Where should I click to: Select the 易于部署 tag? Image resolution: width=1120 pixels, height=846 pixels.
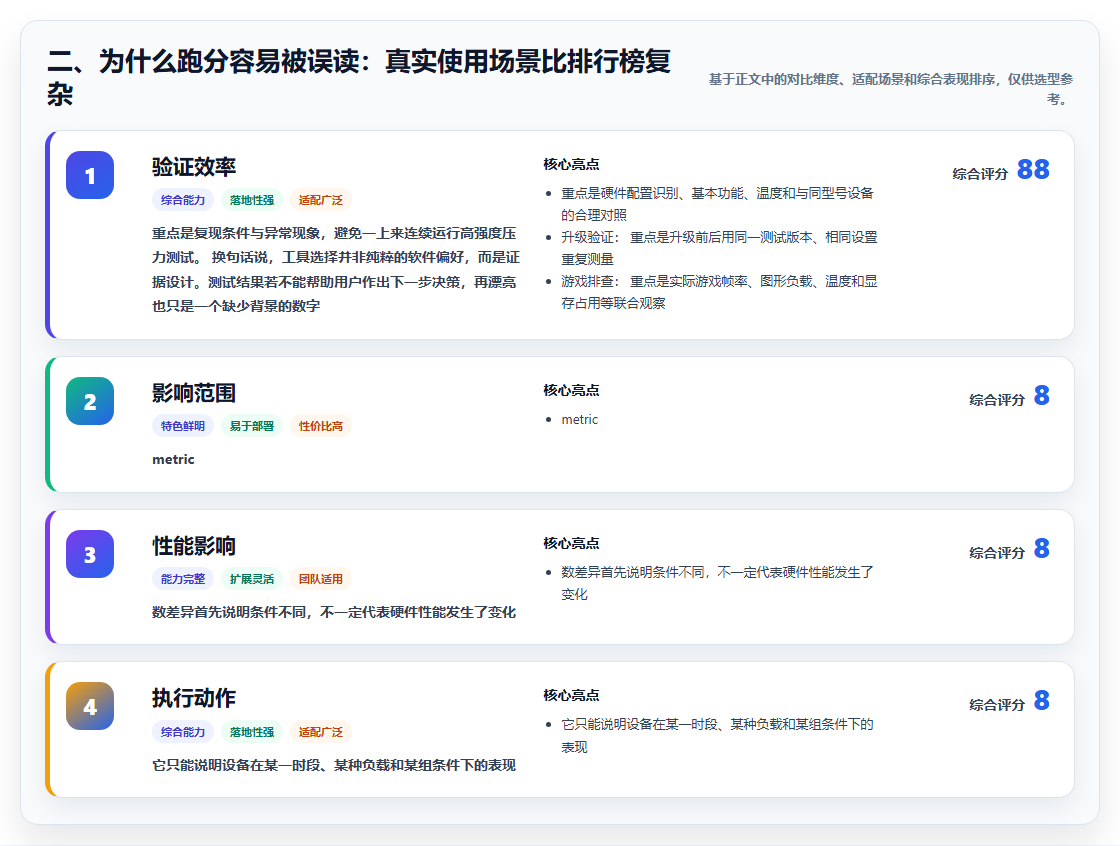pos(252,426)
